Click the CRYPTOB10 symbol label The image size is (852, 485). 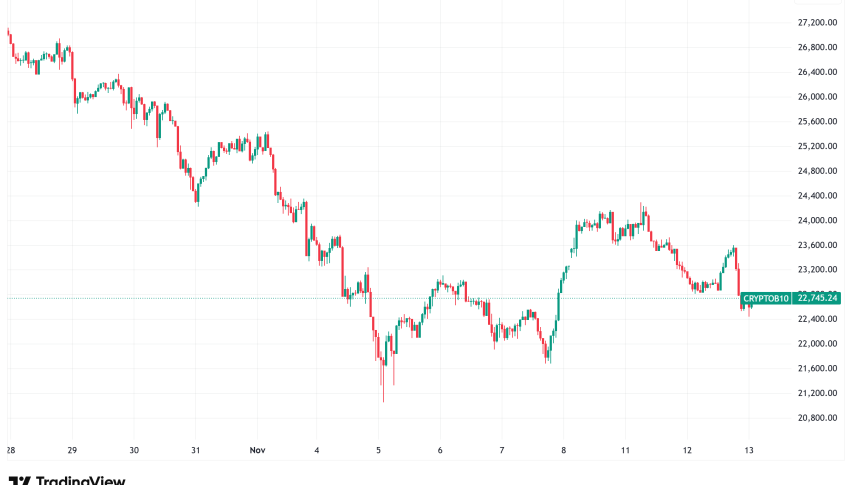[767, 298]
